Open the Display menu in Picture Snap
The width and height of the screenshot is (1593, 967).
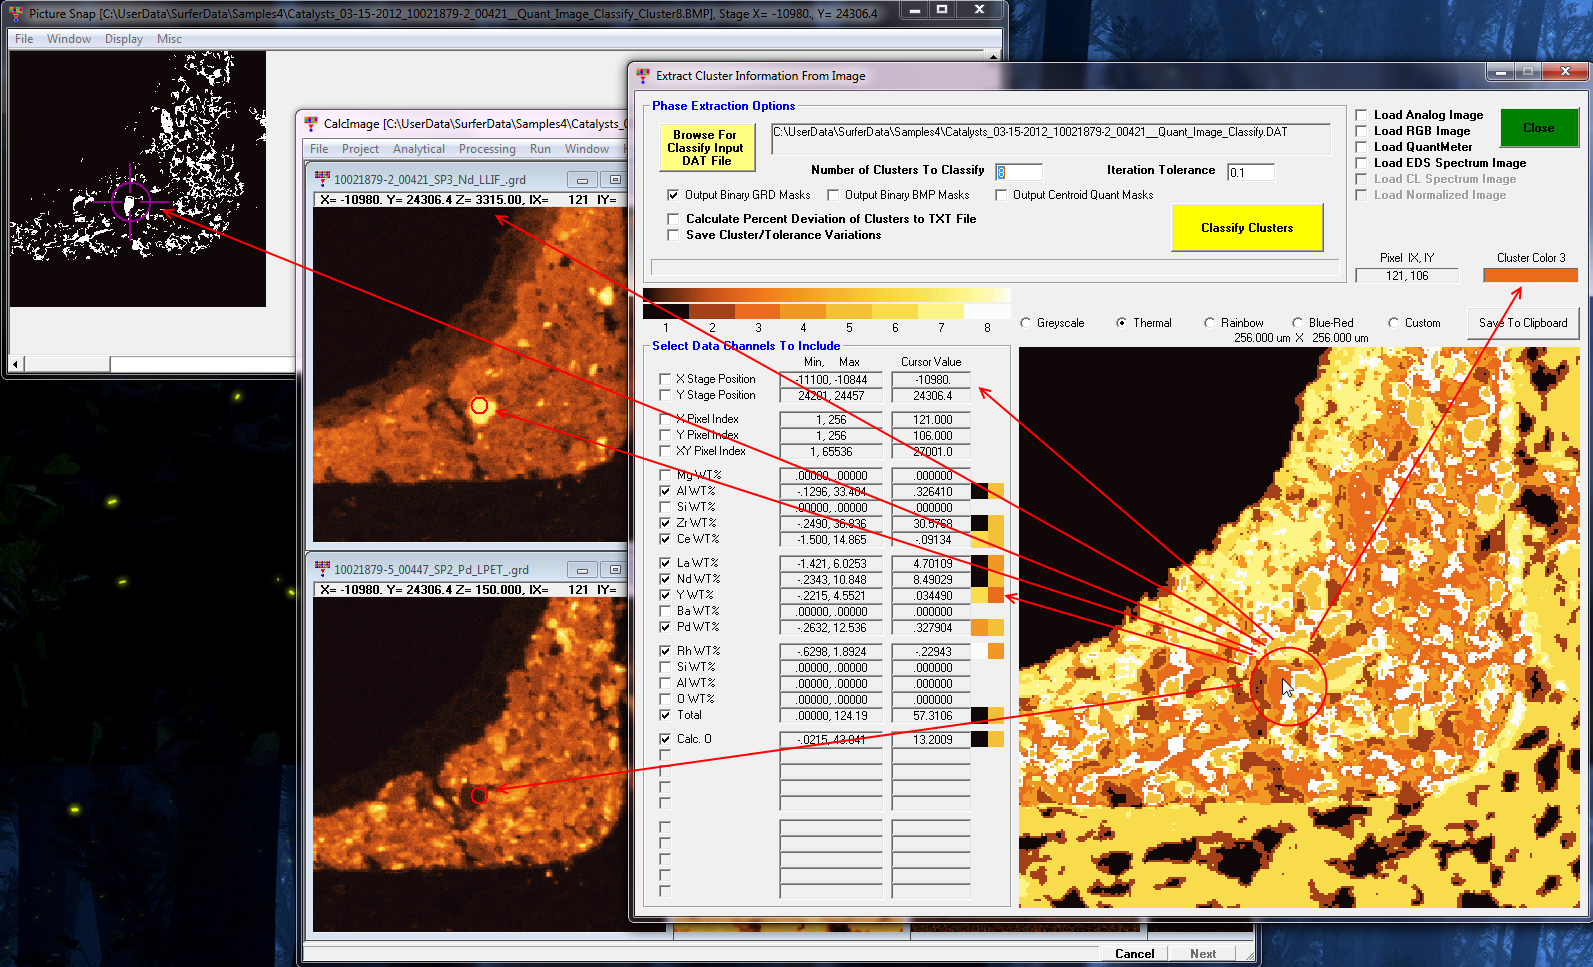pyautogui.click(x=123, y=39)
